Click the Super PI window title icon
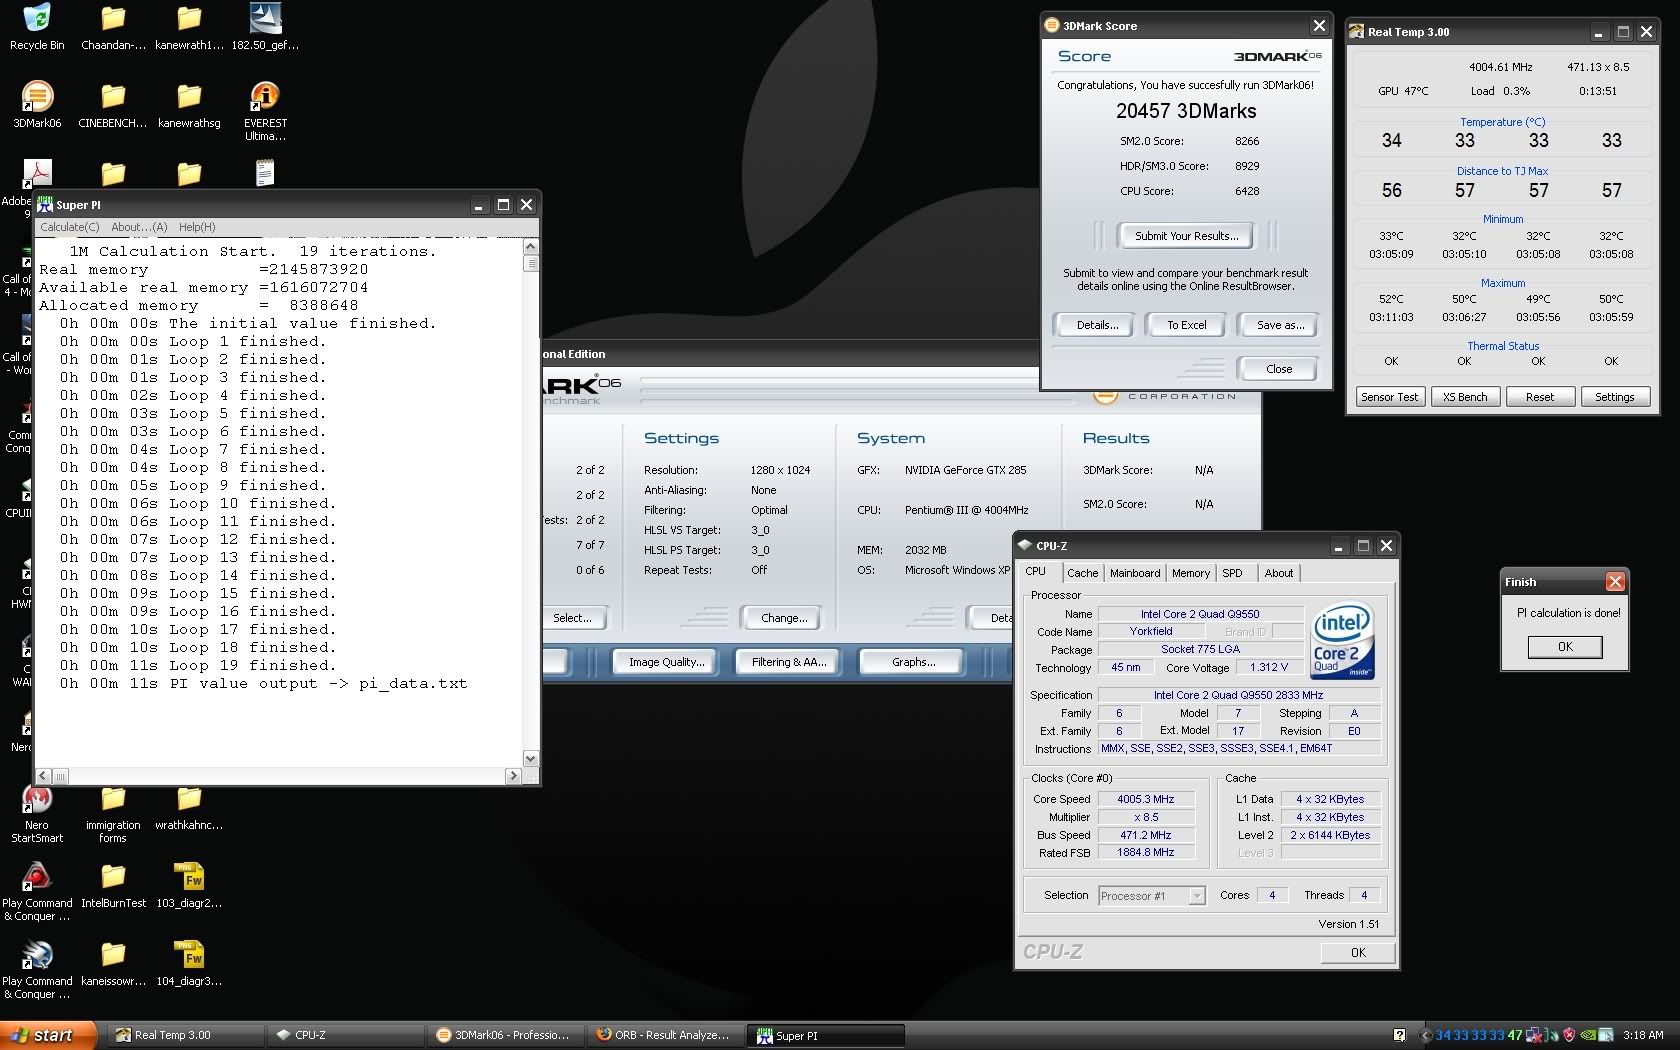Viewport: 1680px width, 1050px height. click(x=45, y=205)
